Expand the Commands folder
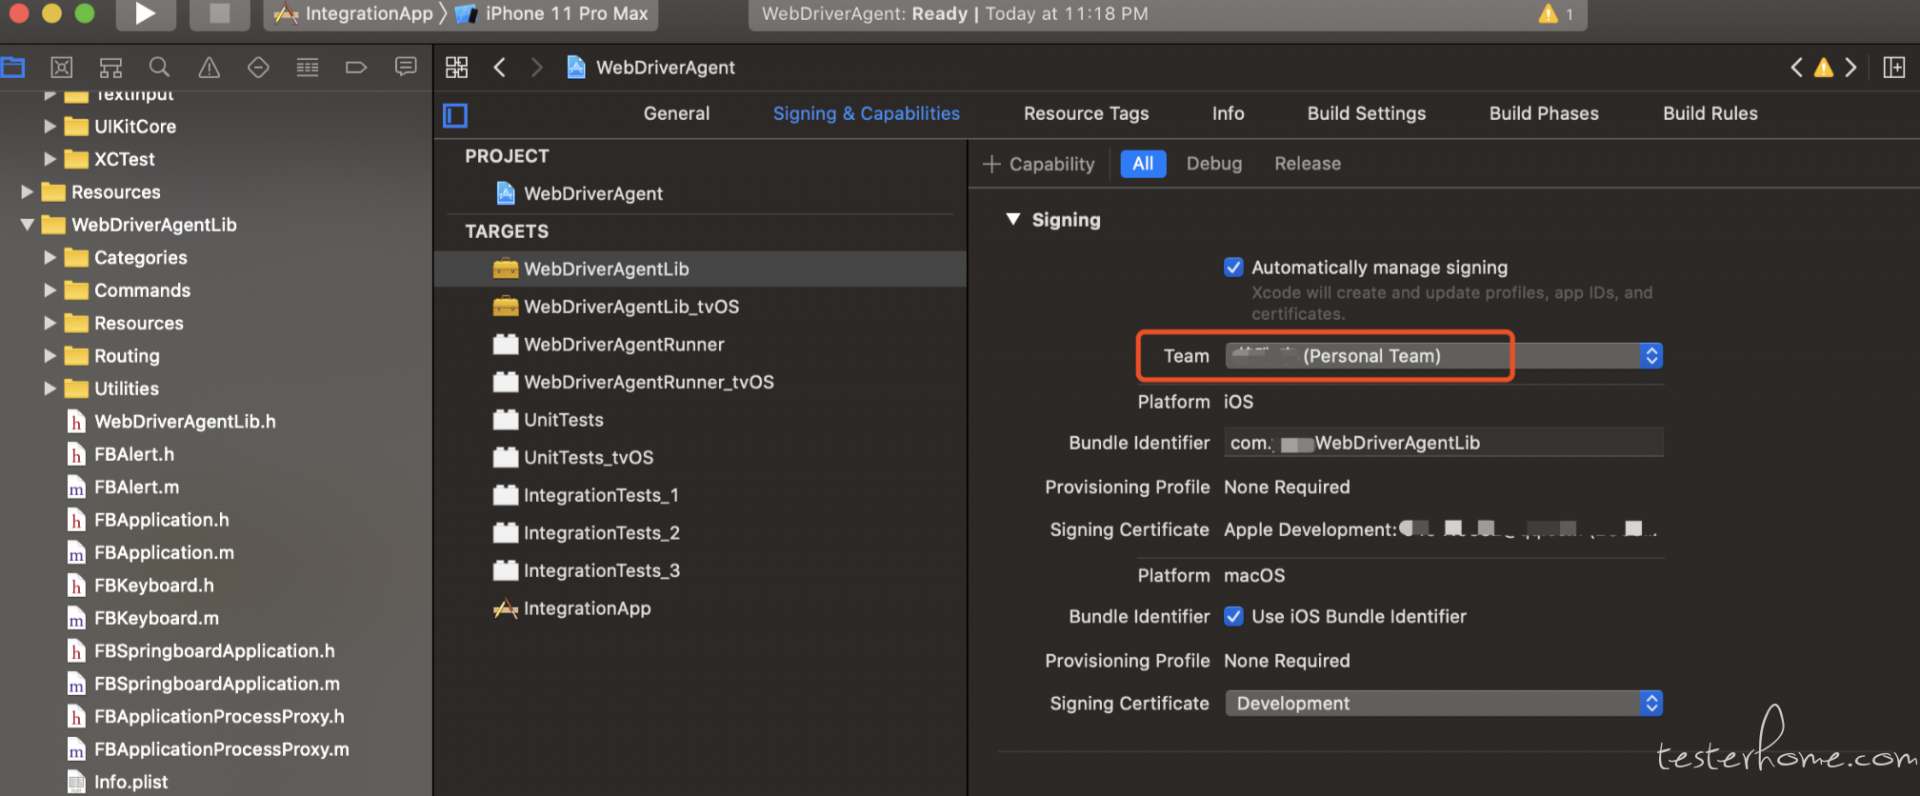The width and height of the screenshot is (1920, 796). coord(49,290)
